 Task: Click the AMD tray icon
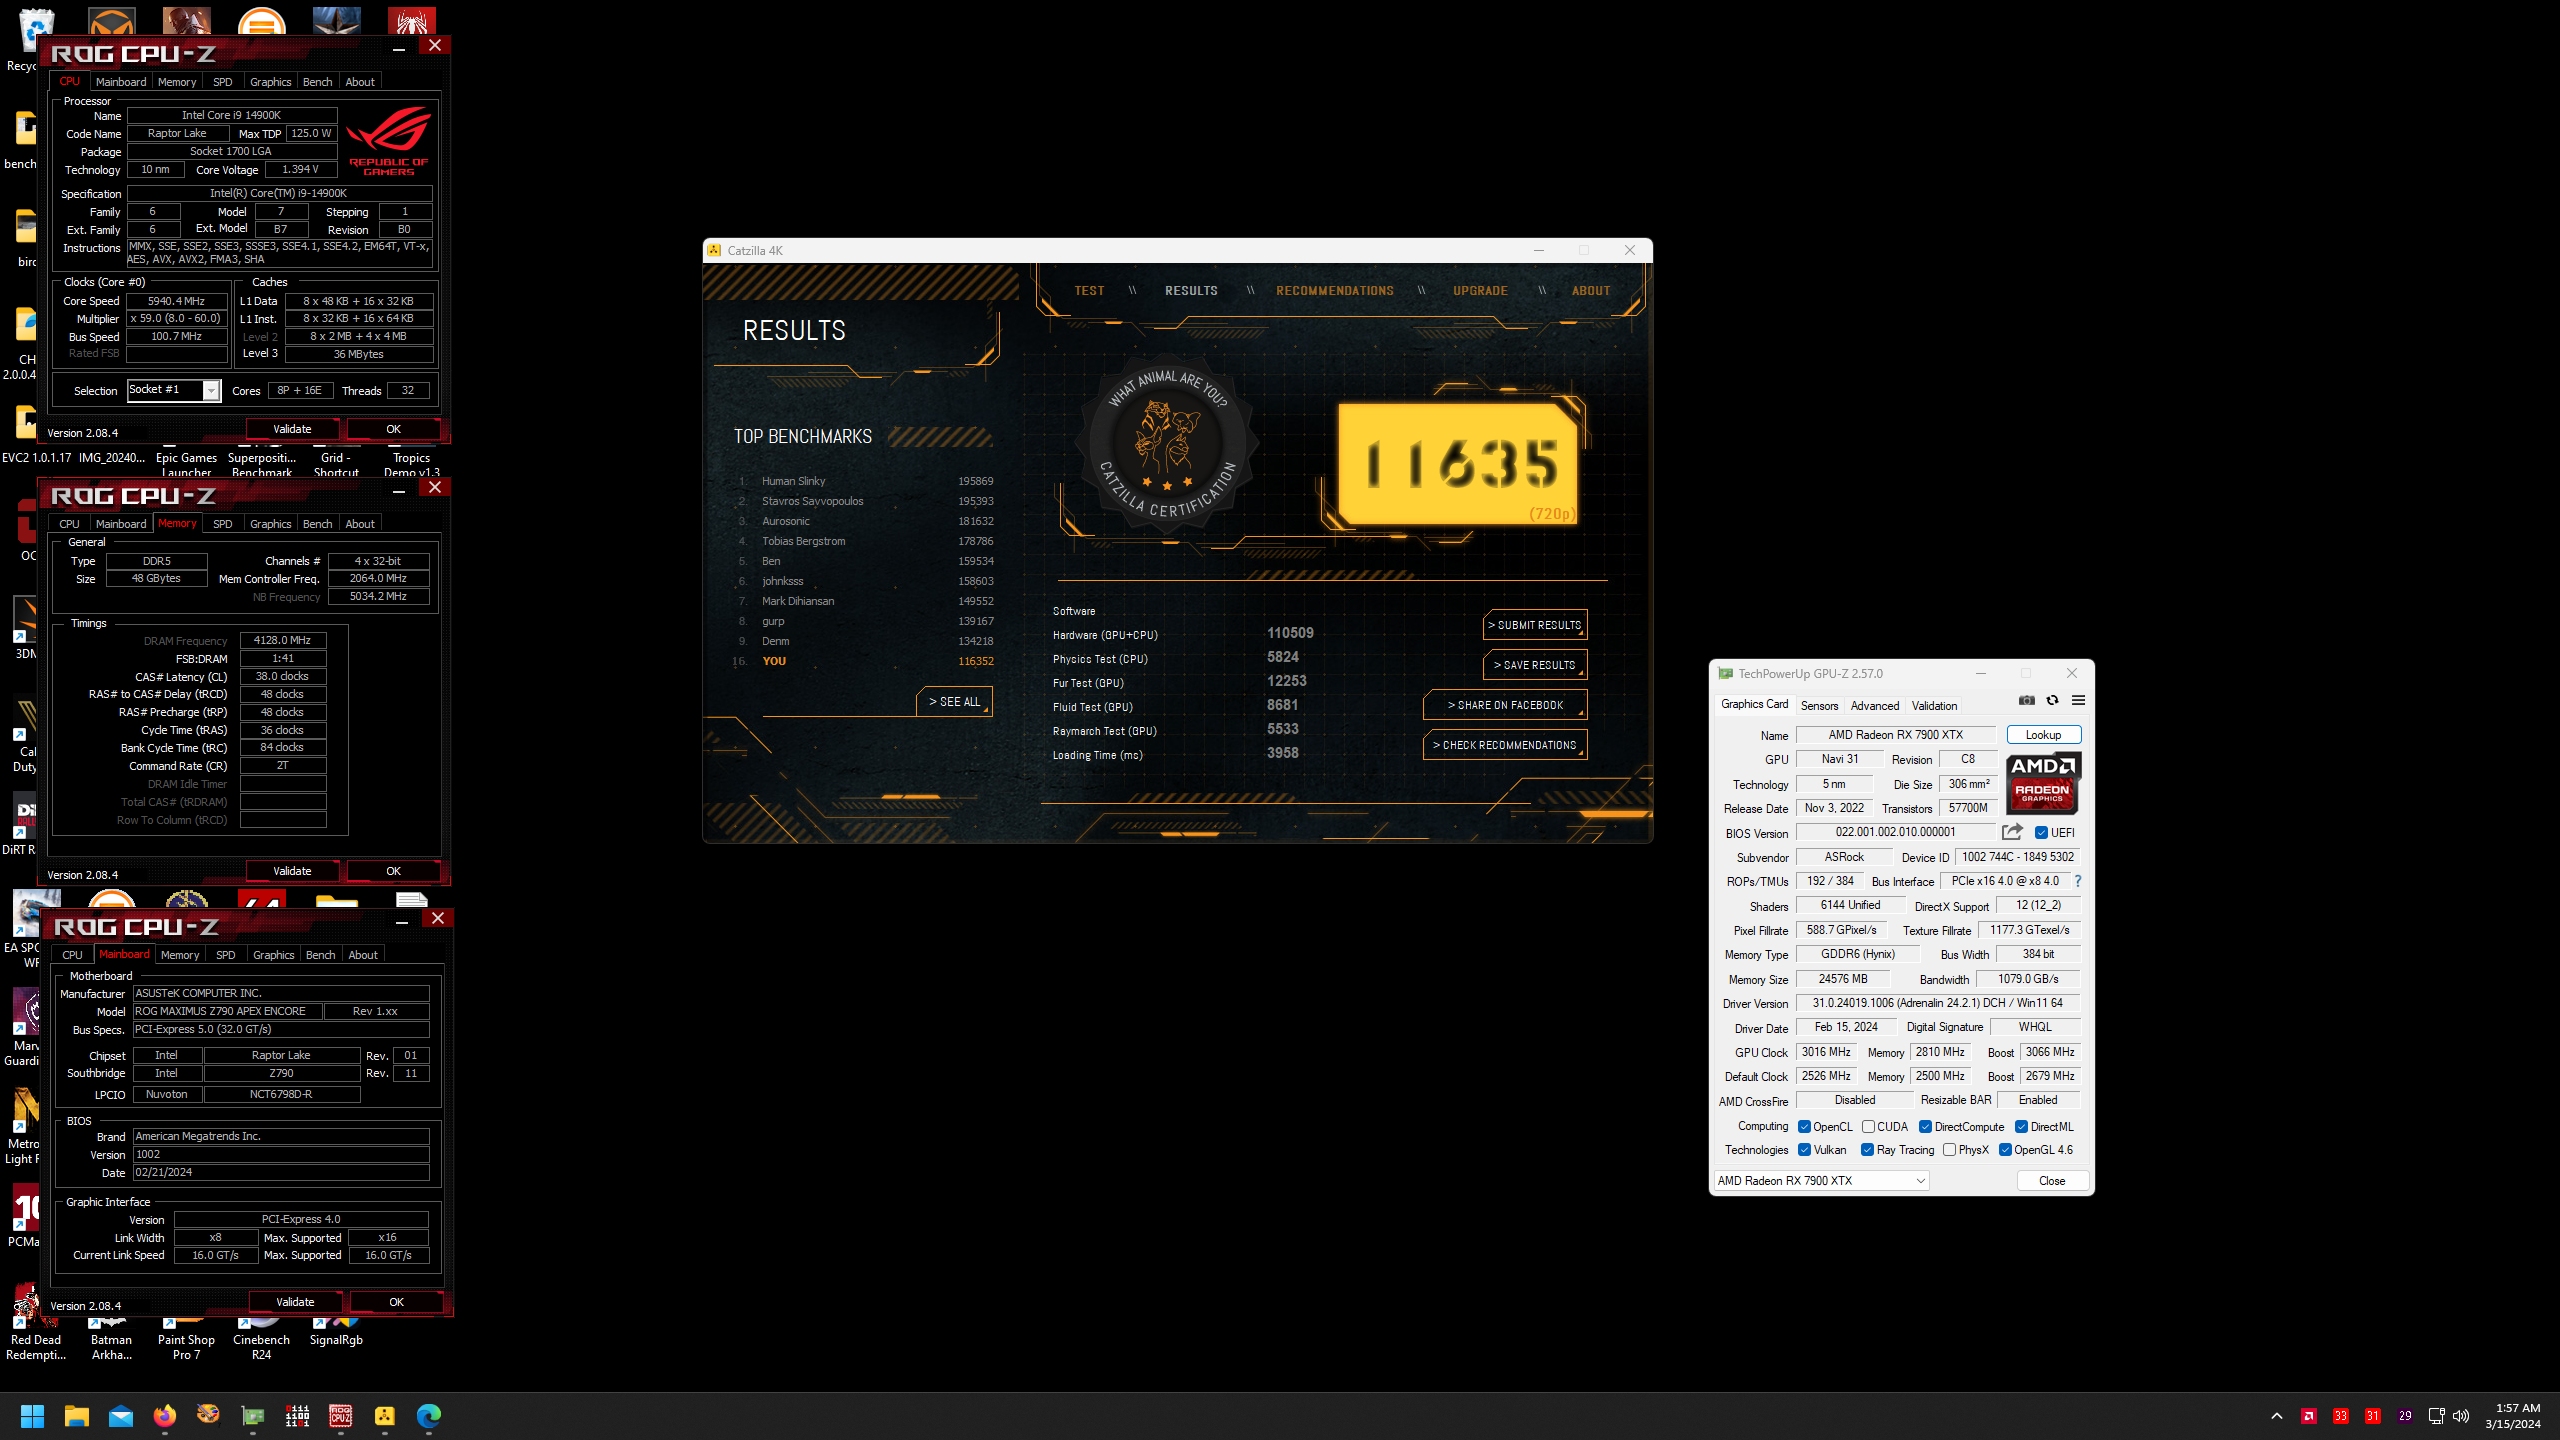(2309, 1416)
